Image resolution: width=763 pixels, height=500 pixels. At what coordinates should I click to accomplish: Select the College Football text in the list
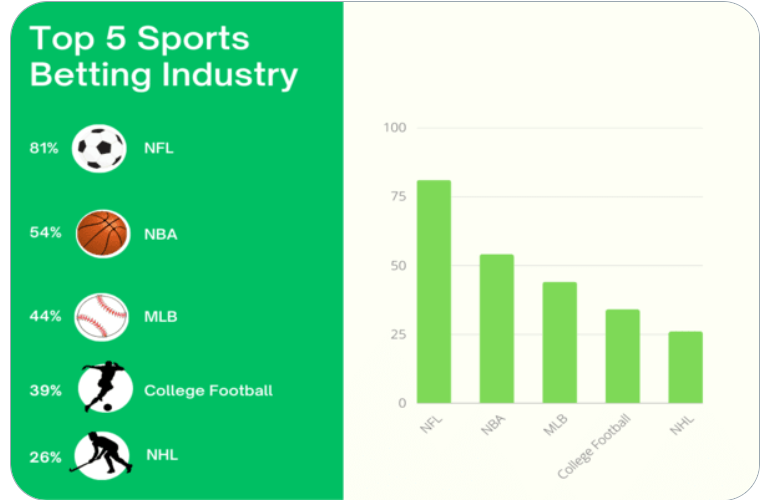[208, 391]
